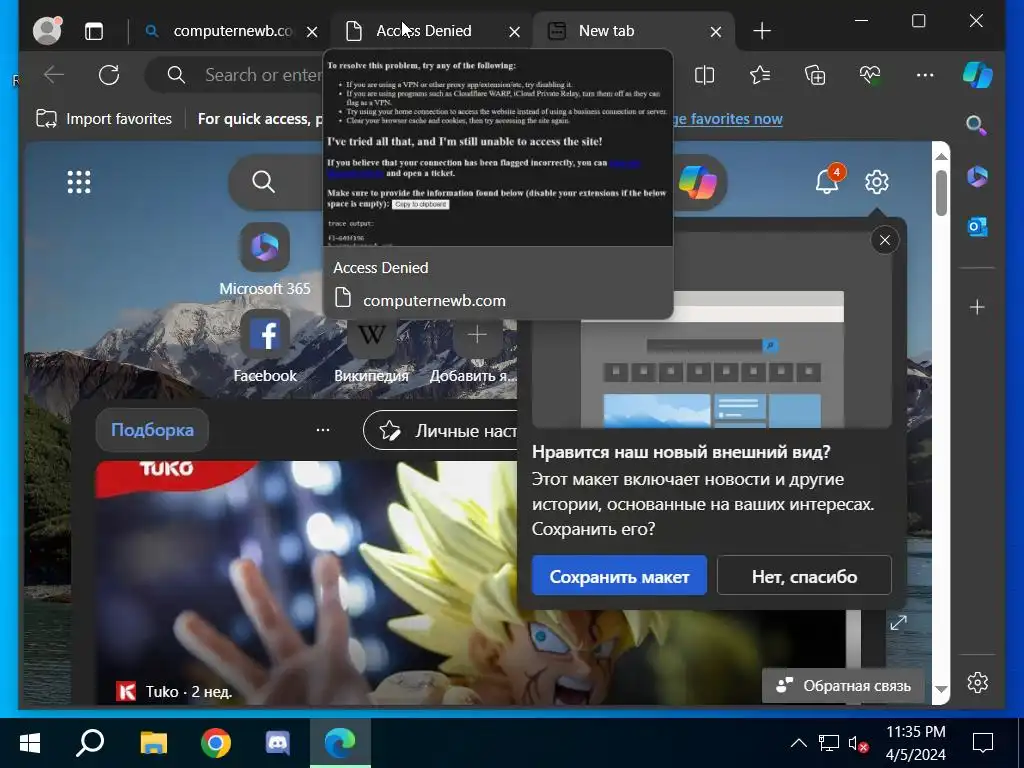This screenshot has height=768, width=1024.
Task: Expand the feed with the diagonal arrows icon
Action: (899, 623)
